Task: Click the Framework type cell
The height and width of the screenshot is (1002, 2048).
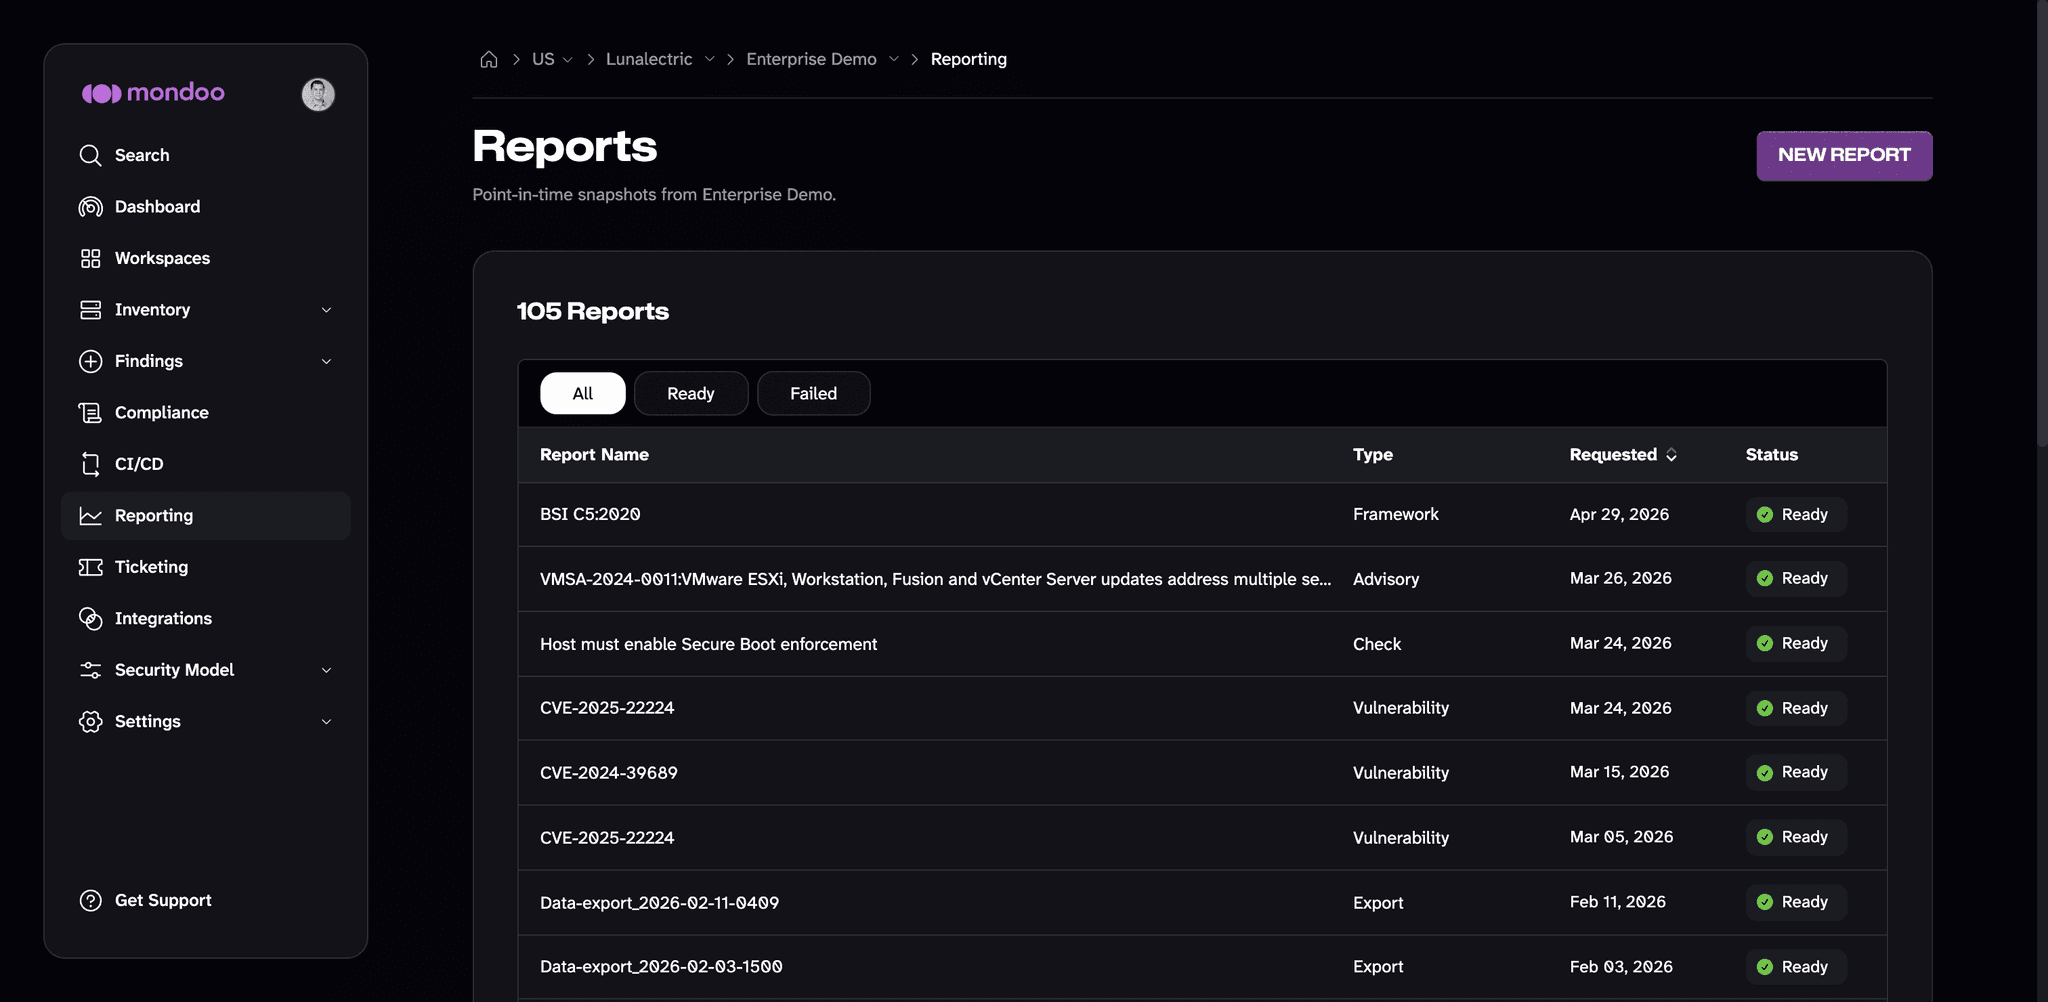Action: pos(1396,514)
